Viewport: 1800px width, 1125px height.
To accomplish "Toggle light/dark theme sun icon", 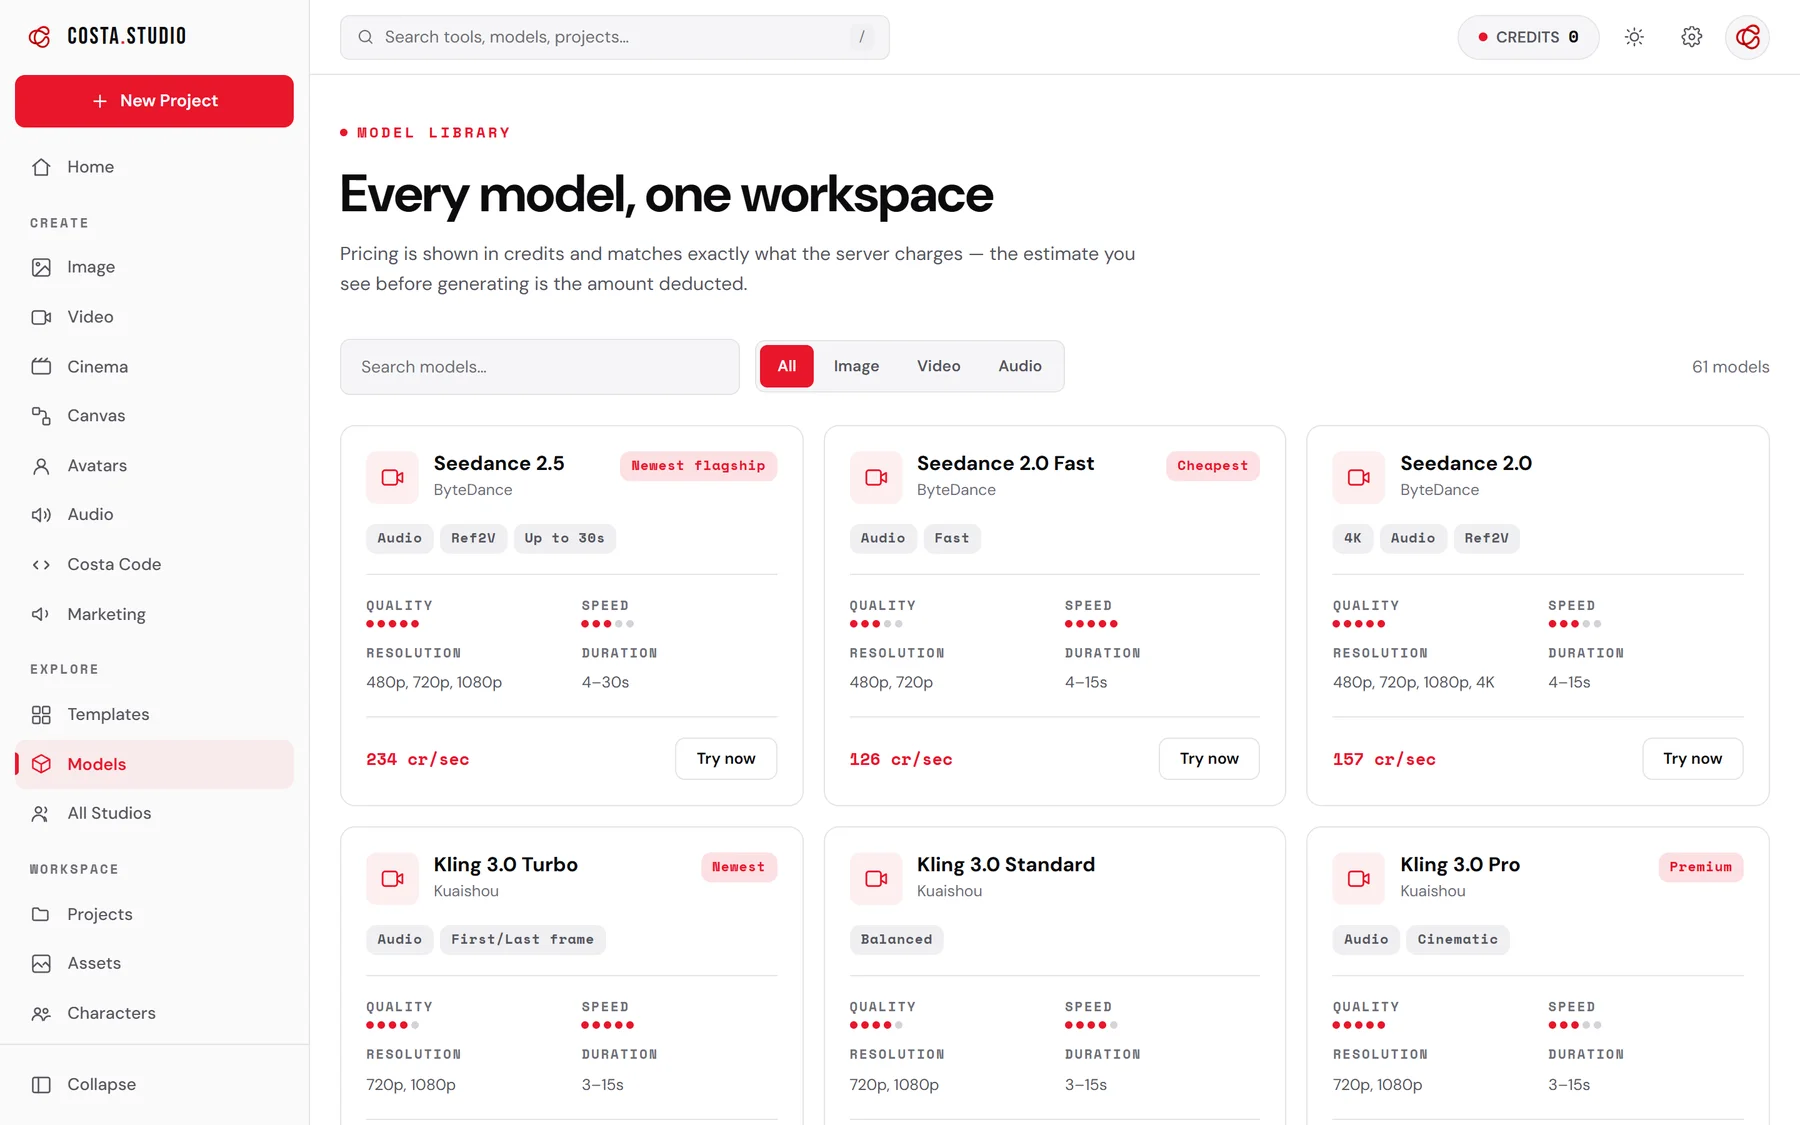I will click(1634, 37).
